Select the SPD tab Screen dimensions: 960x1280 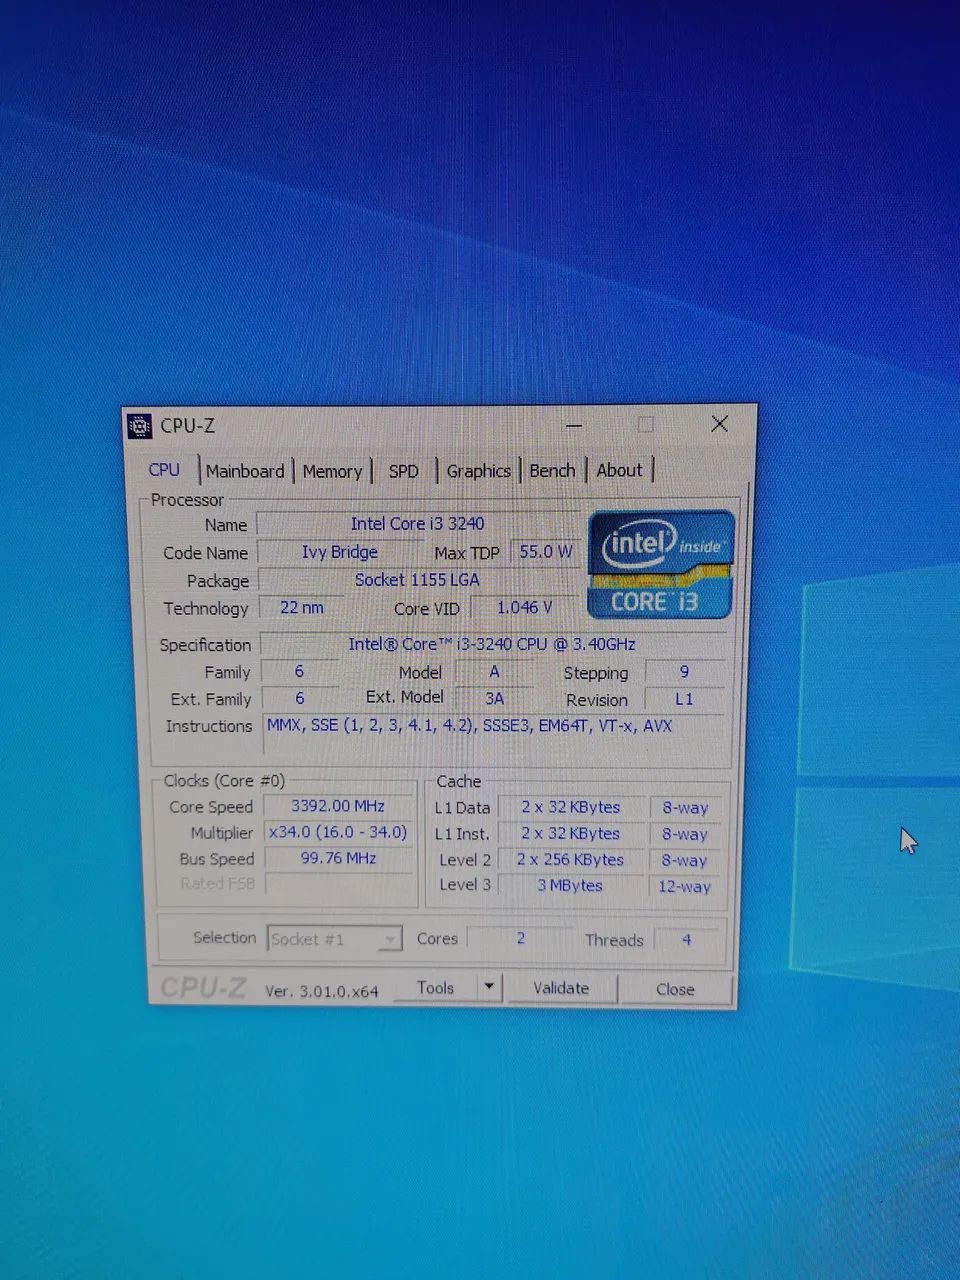(404, 471)
